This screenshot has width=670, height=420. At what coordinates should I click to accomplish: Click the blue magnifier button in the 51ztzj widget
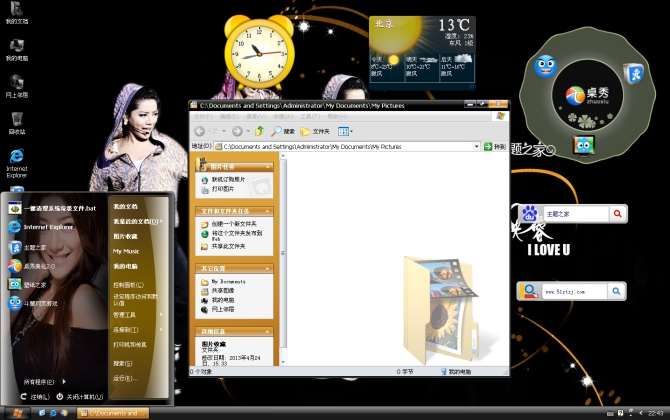coord(616,291)
